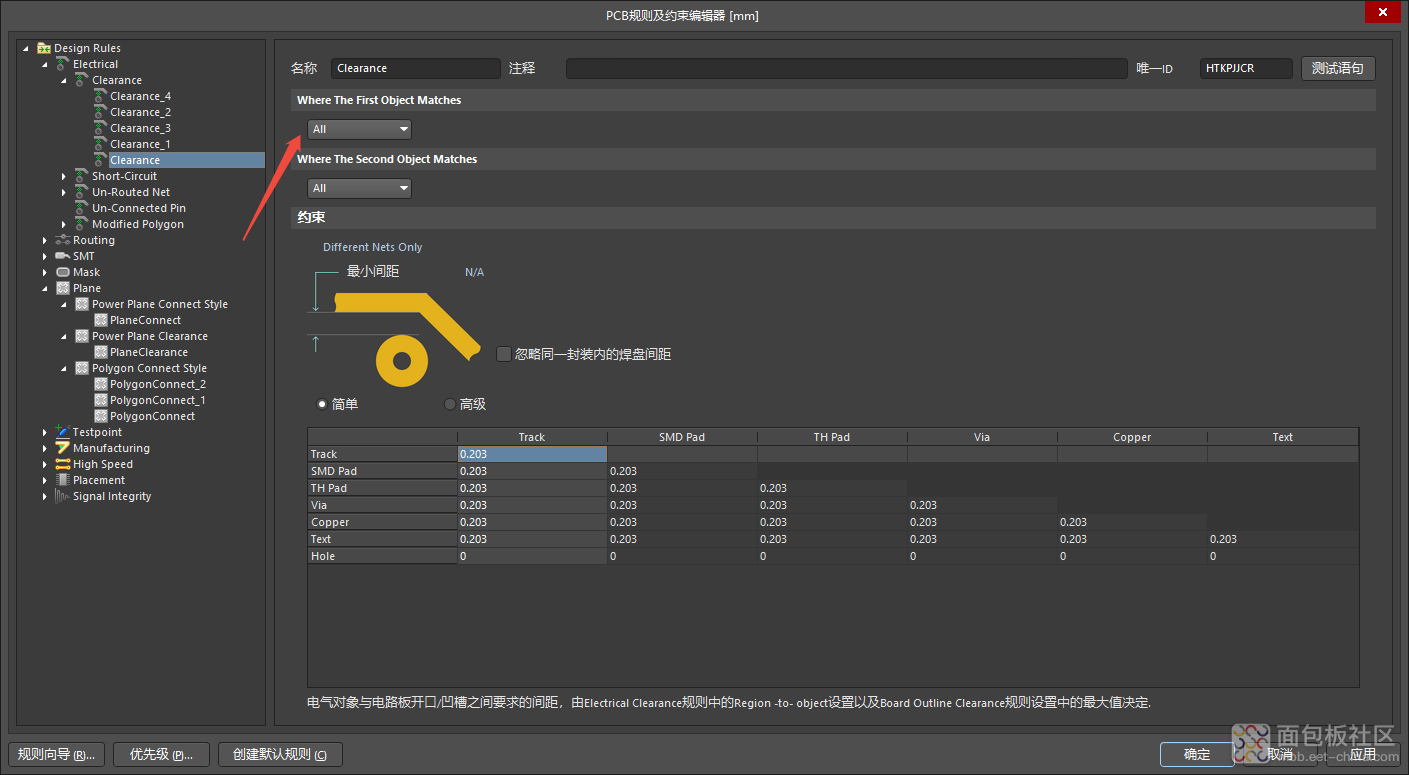Click the High Speed category icon
Image resolution: width=1409 pixels, height=775 pixels.
pos(63,464)
